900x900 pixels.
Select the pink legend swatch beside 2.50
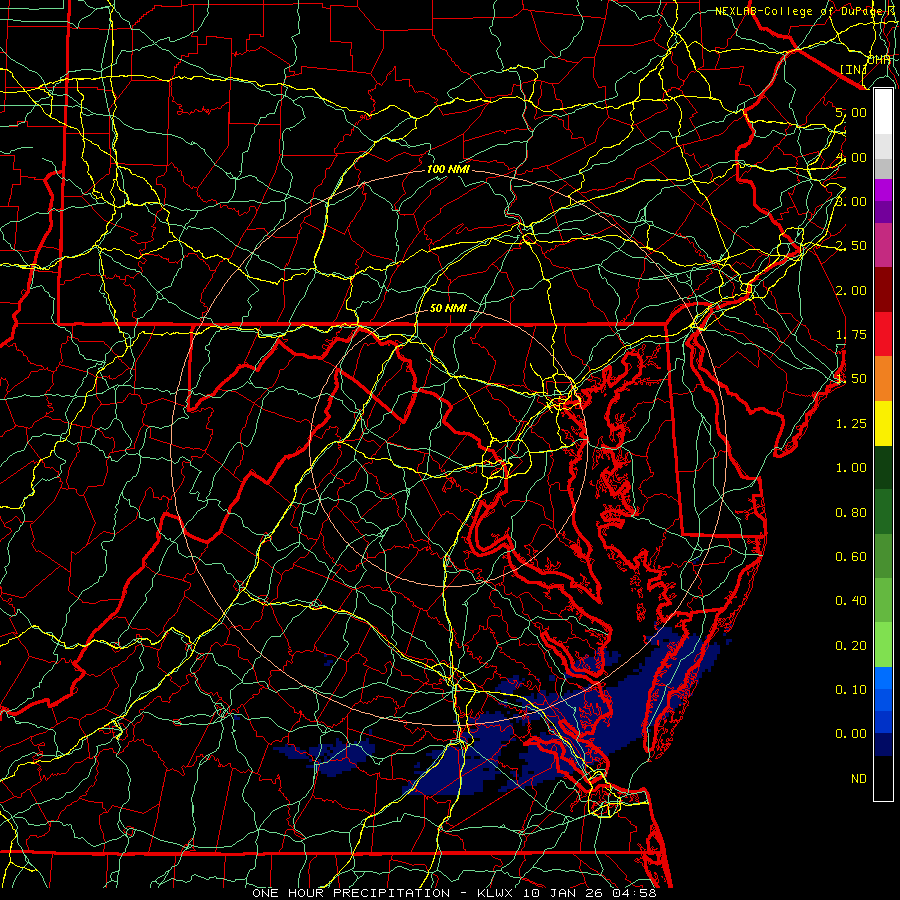(x=883, y=245)
